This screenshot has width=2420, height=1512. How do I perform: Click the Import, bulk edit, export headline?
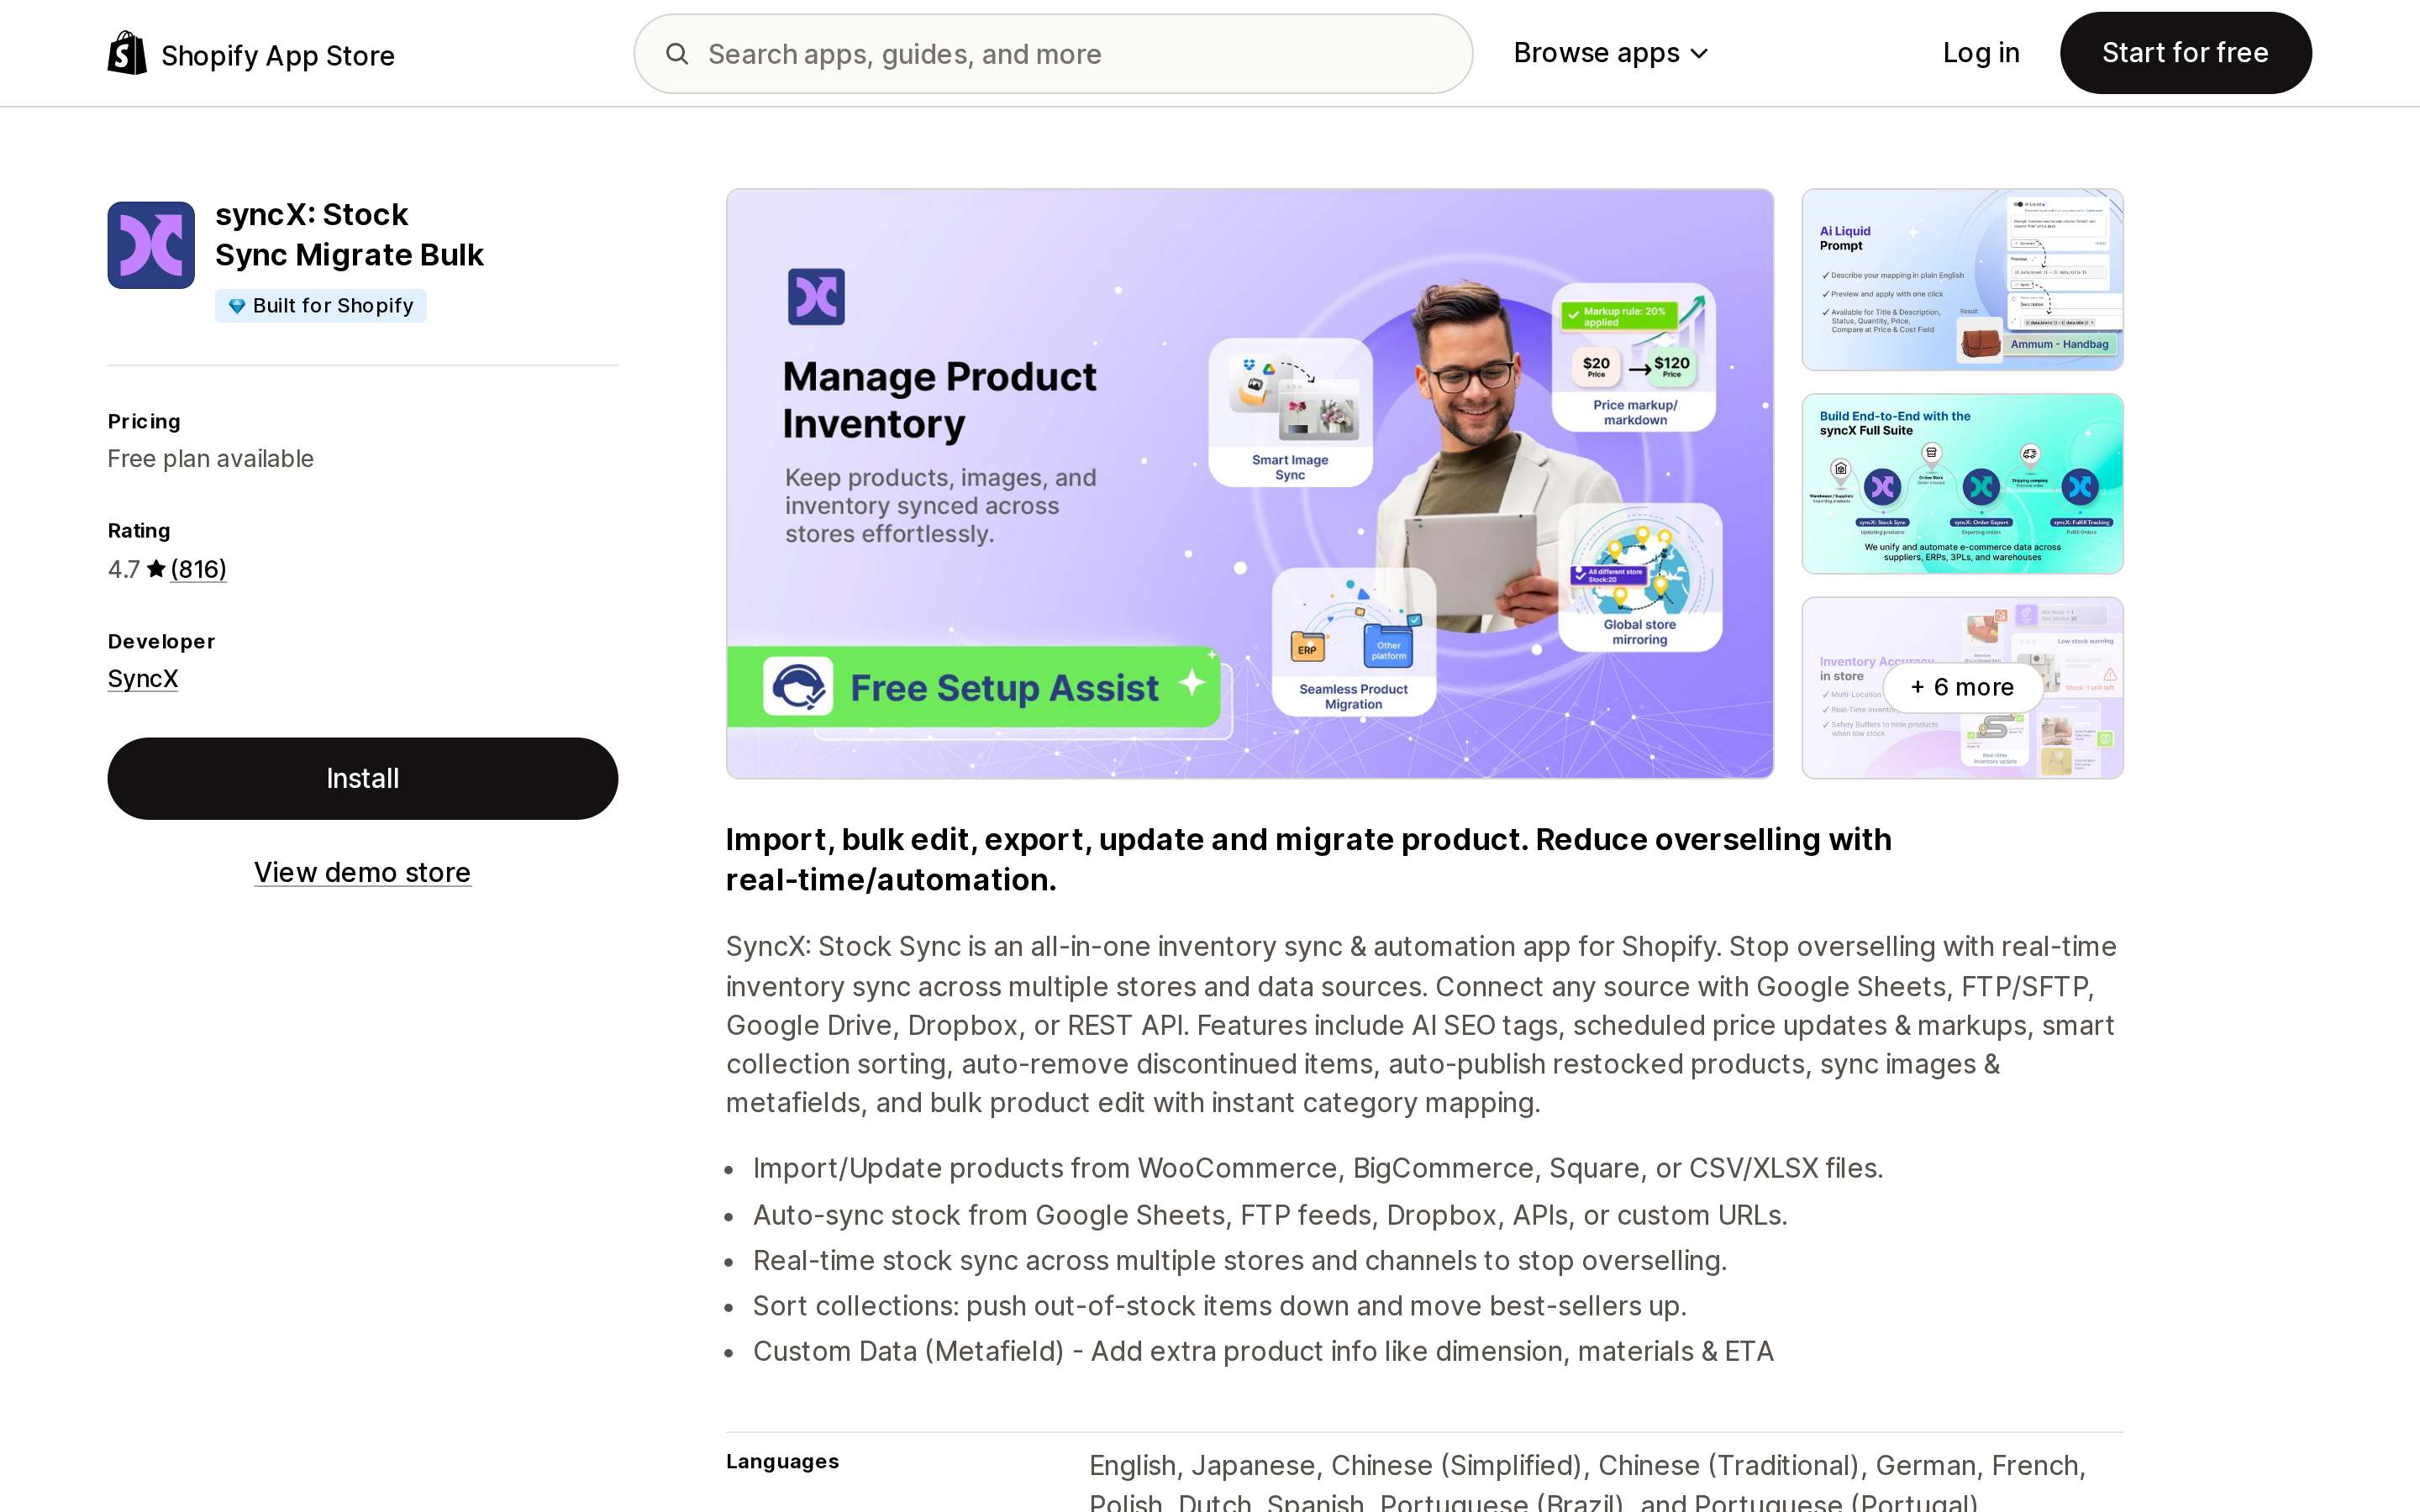click(x=1309, y=860)
